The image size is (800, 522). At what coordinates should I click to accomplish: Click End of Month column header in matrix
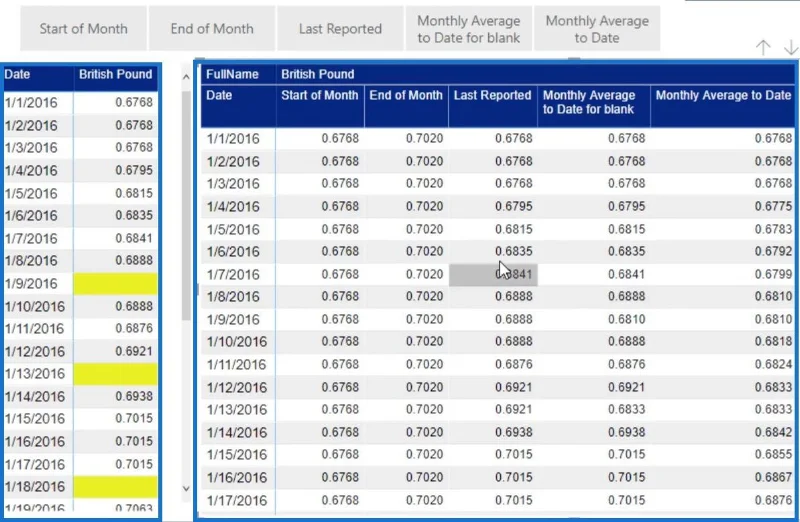point(406,95)
